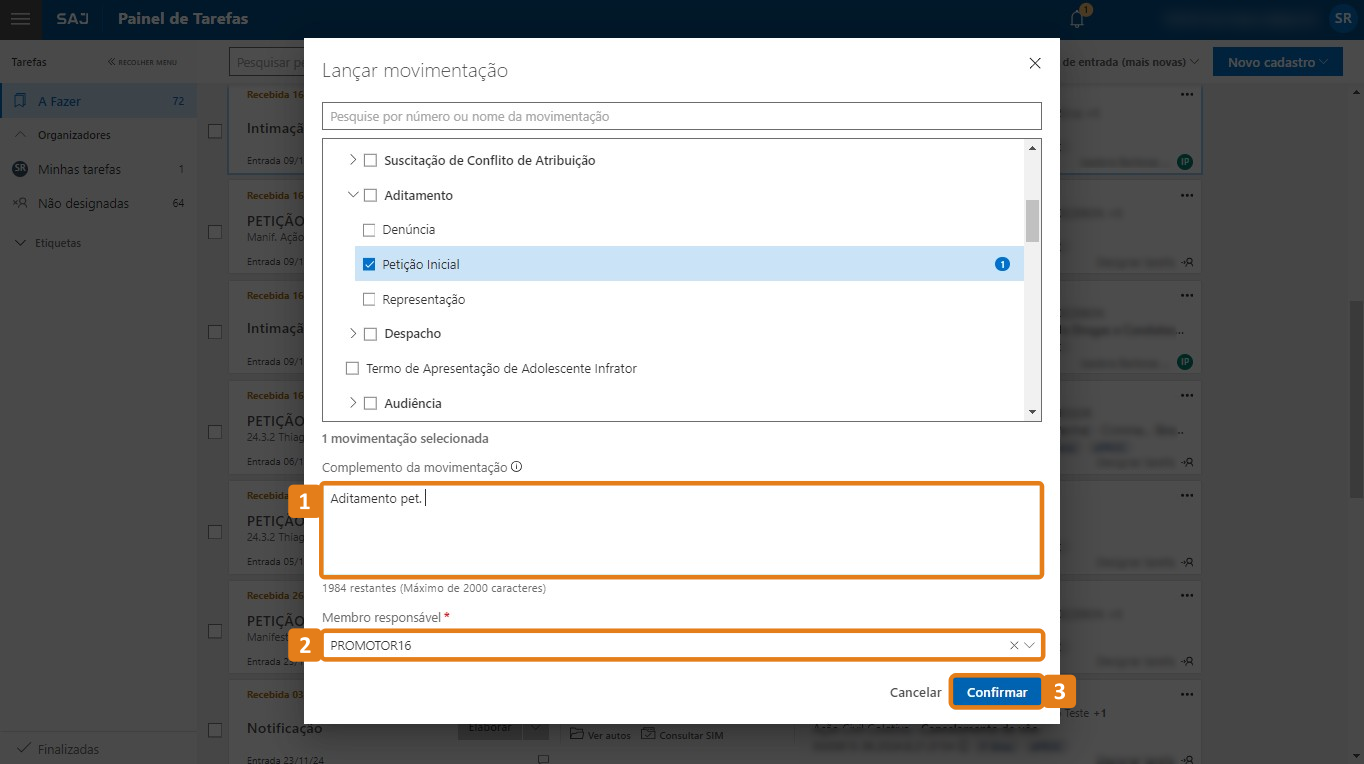Screen dimensions: 1364x764
Task: Open the SR user avatar menu
Action: [1341, 18]
